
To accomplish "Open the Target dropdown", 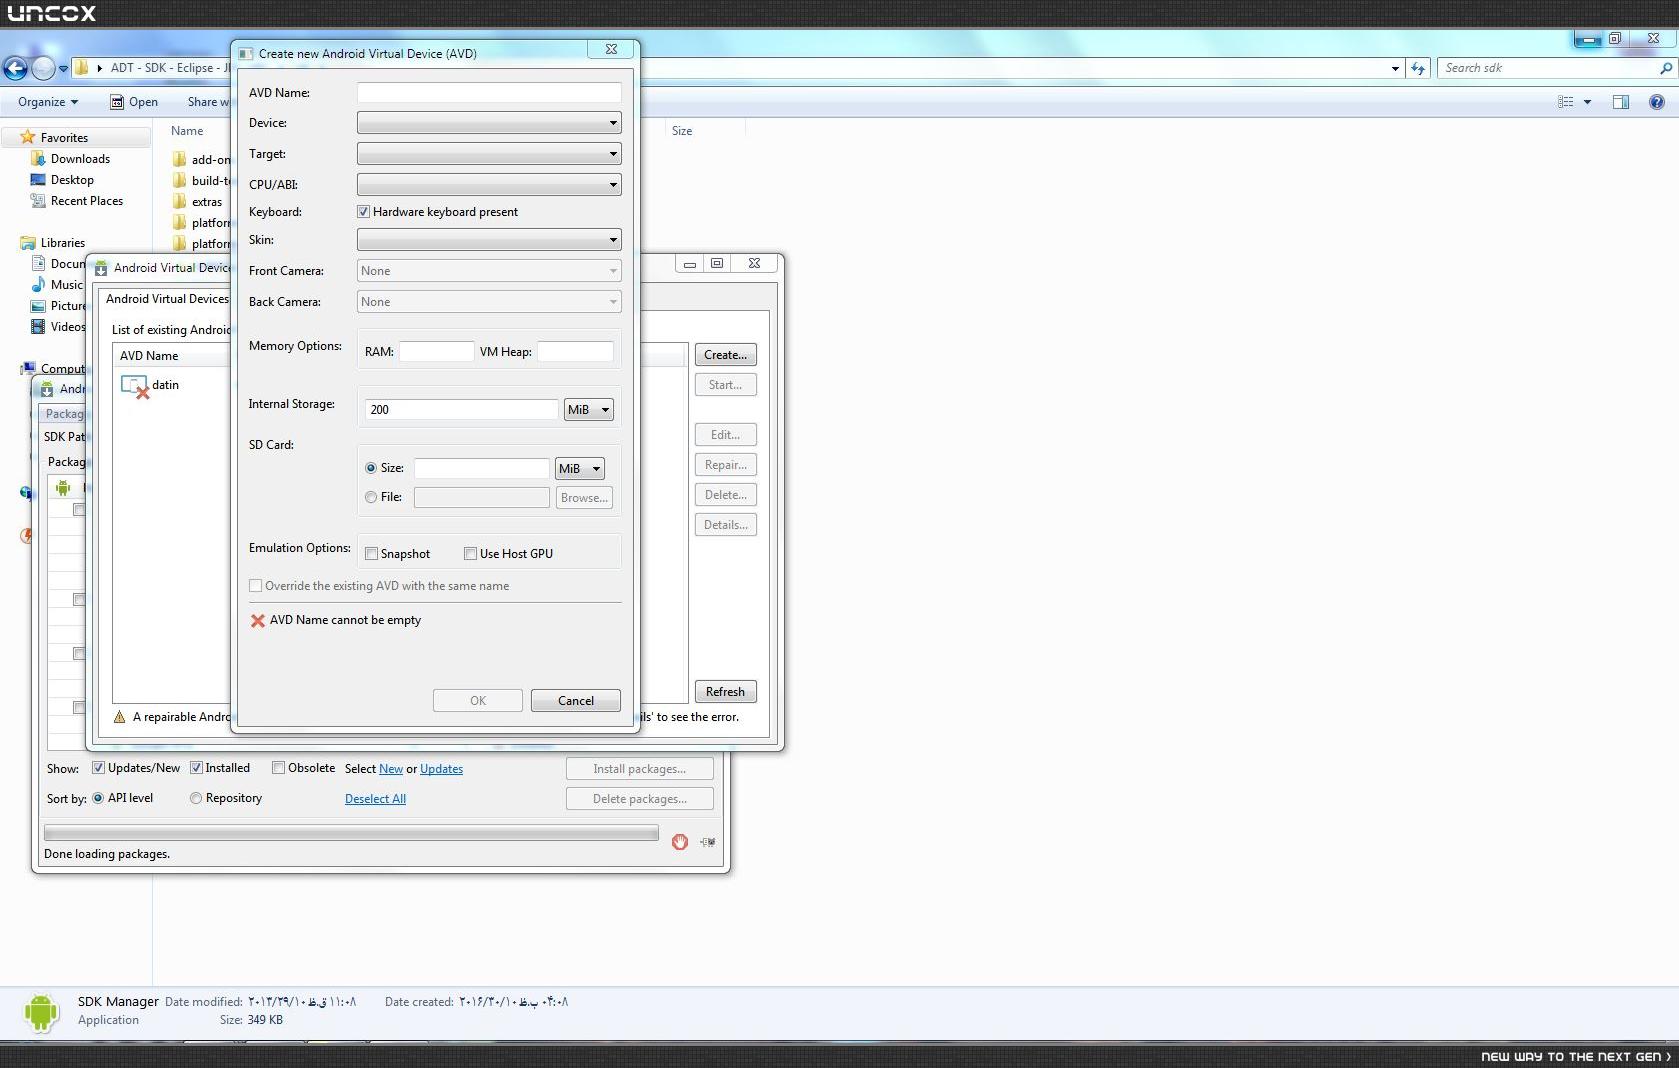I will pyautogui.click(x=489, y=154).
